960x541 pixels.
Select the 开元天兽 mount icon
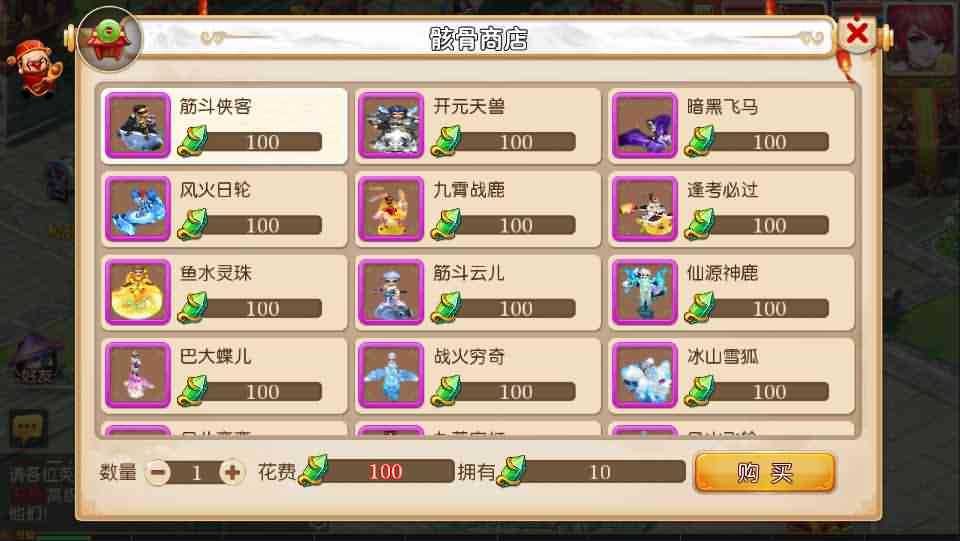[x=391, y=125]
